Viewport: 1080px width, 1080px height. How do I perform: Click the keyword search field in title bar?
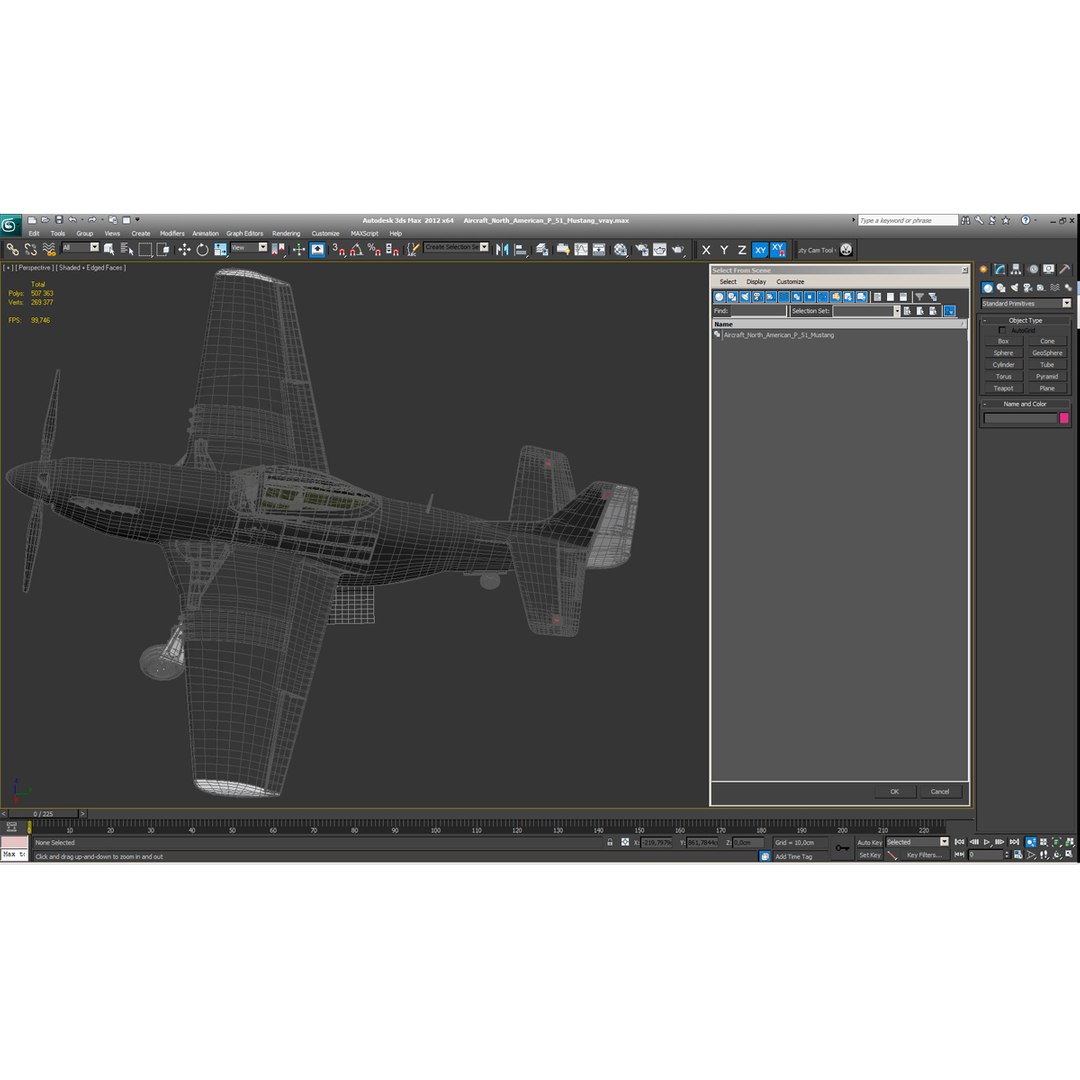pyautogui.click(x=908, y=220)
